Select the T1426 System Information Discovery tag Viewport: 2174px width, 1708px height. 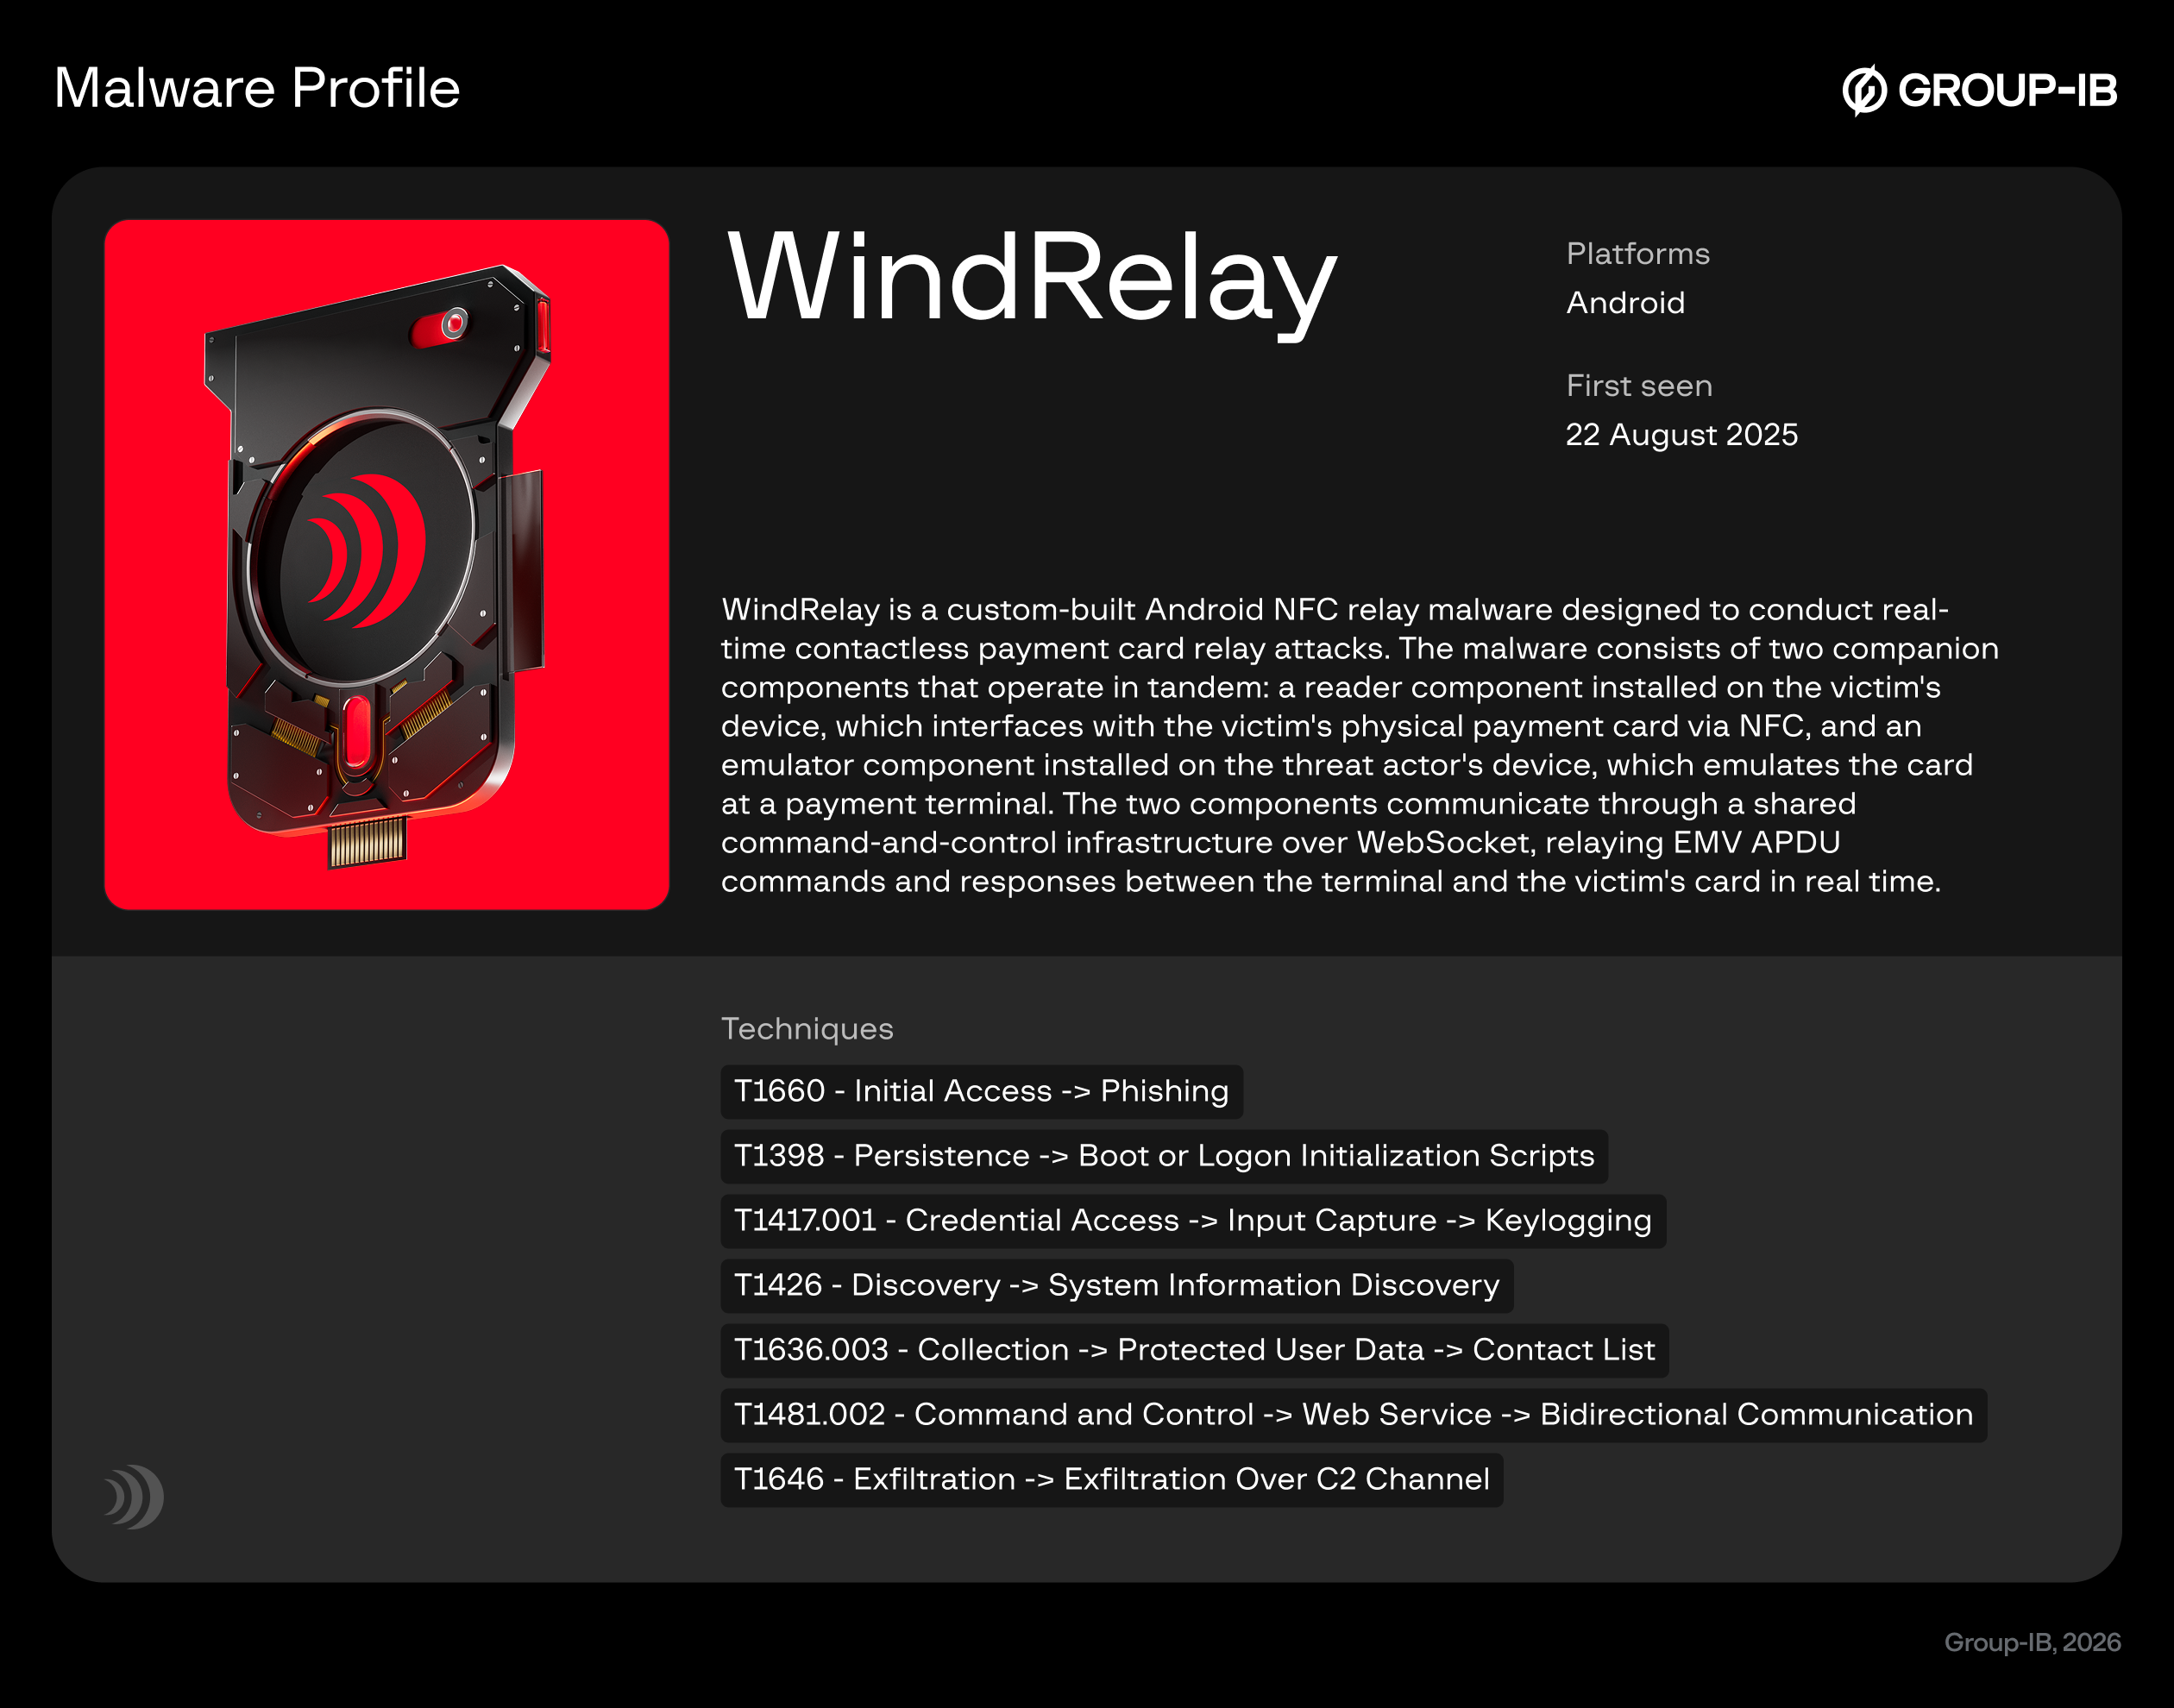click(1117, 1286)
